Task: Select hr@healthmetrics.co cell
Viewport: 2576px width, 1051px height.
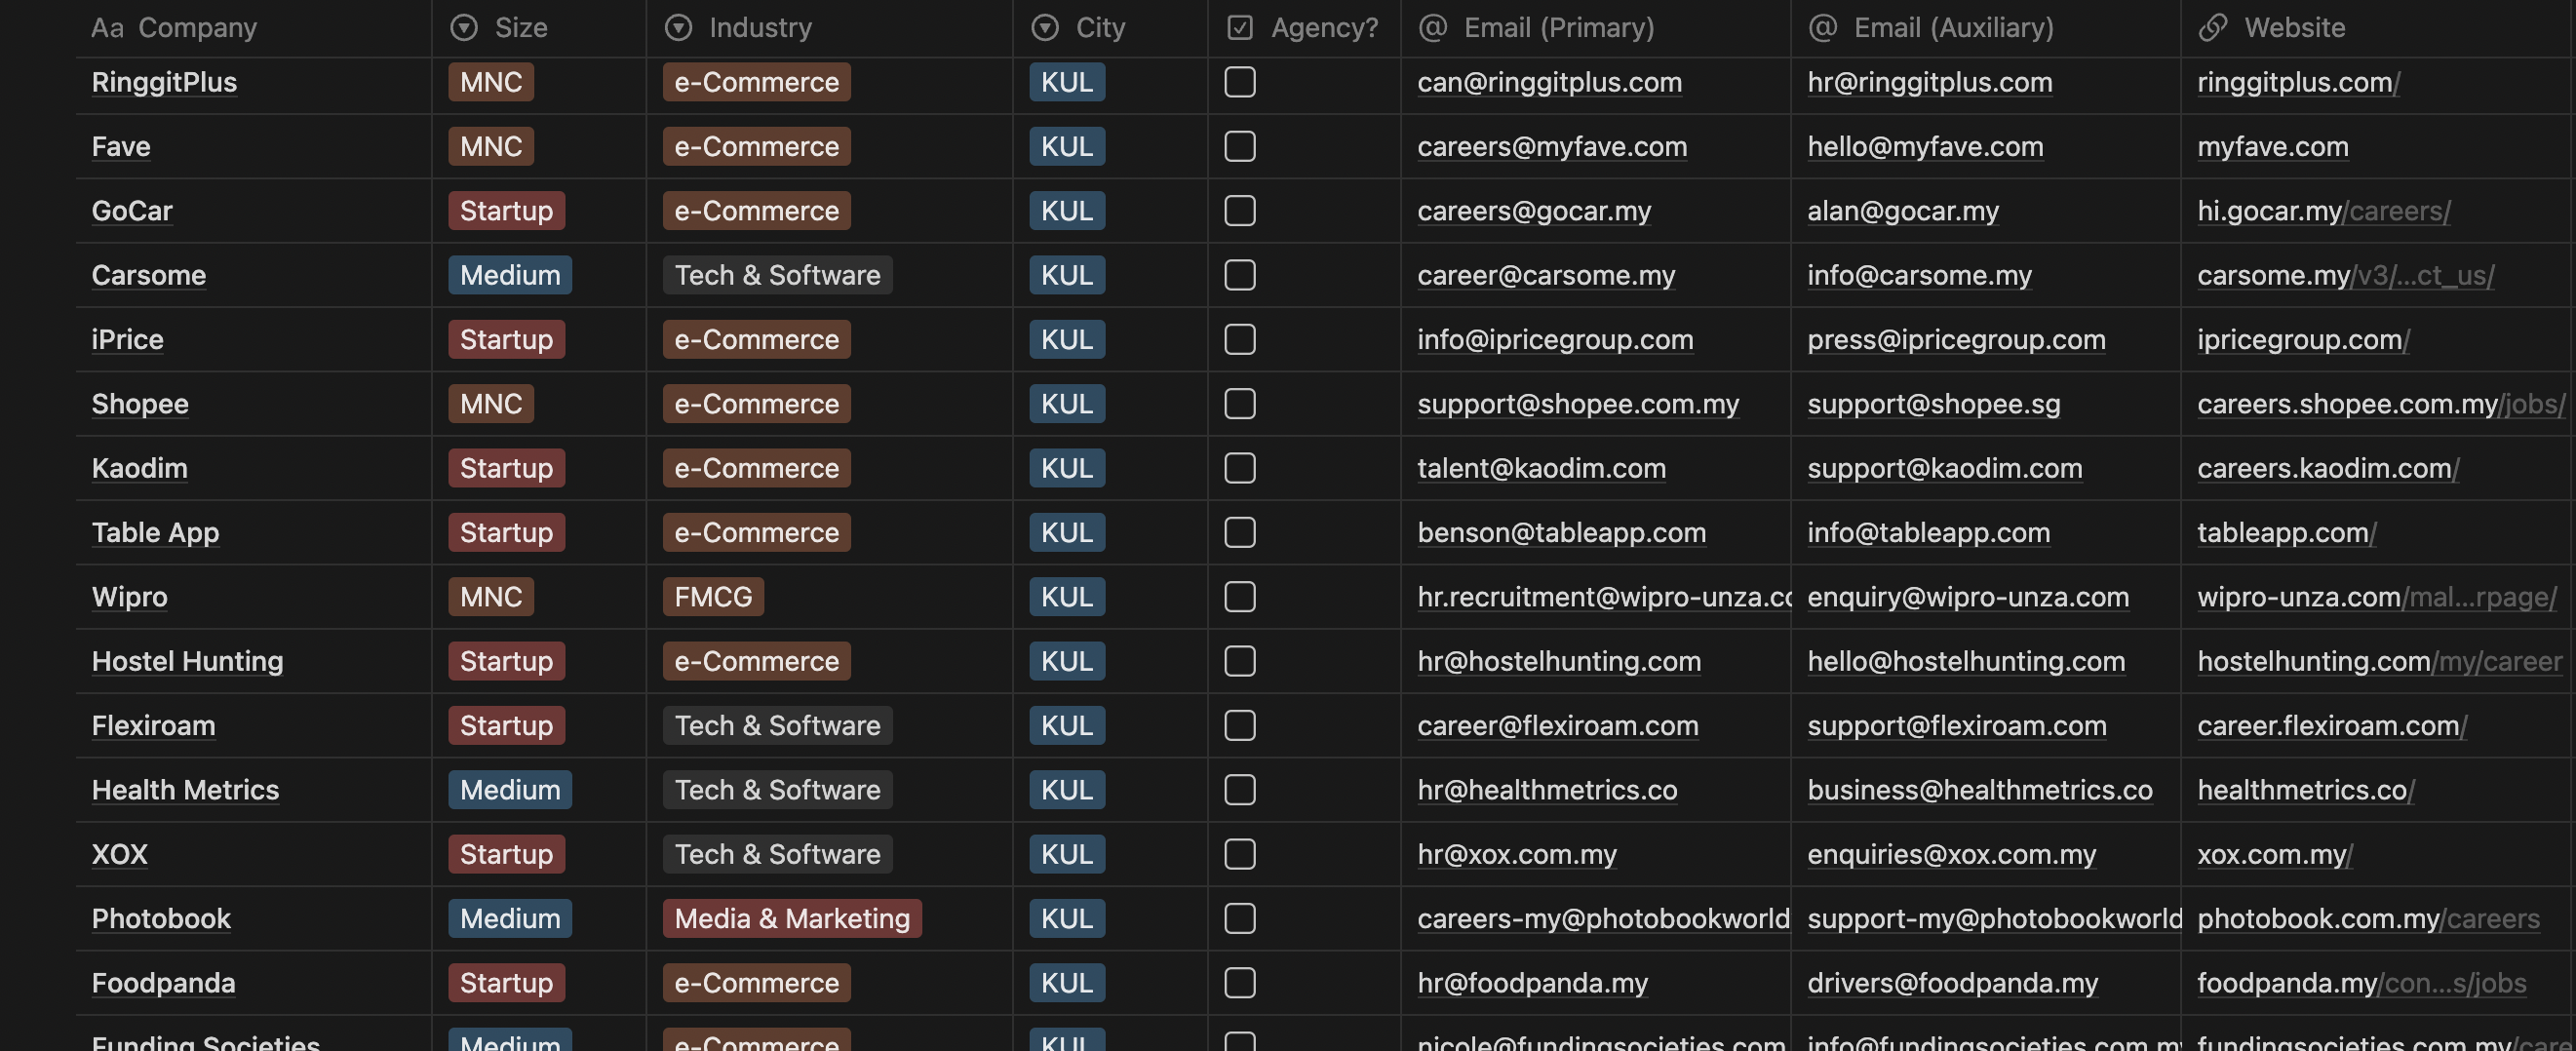Action: pyautogui.click(x=1595, y=790)
